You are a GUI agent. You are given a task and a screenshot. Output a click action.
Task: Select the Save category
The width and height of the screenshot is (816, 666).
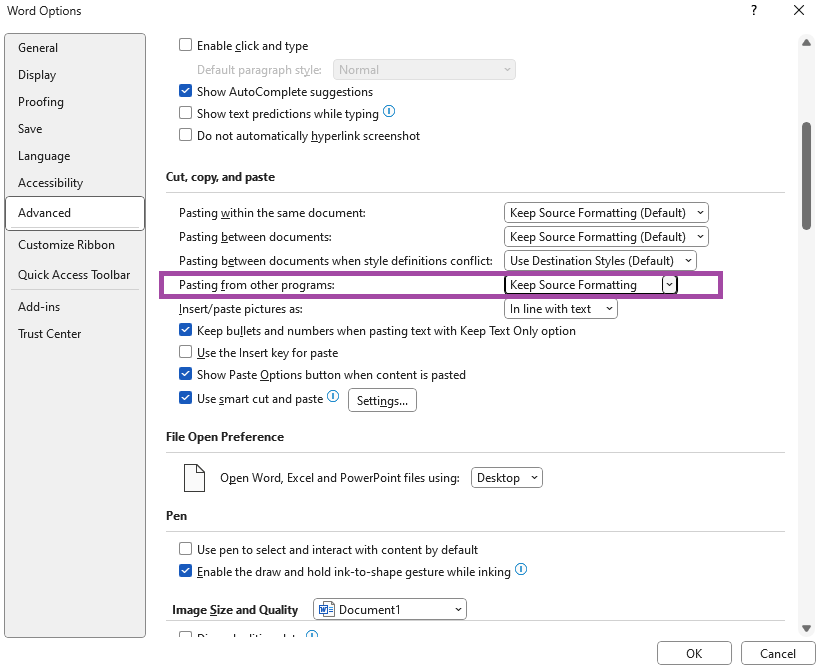(x=75, y=129)
